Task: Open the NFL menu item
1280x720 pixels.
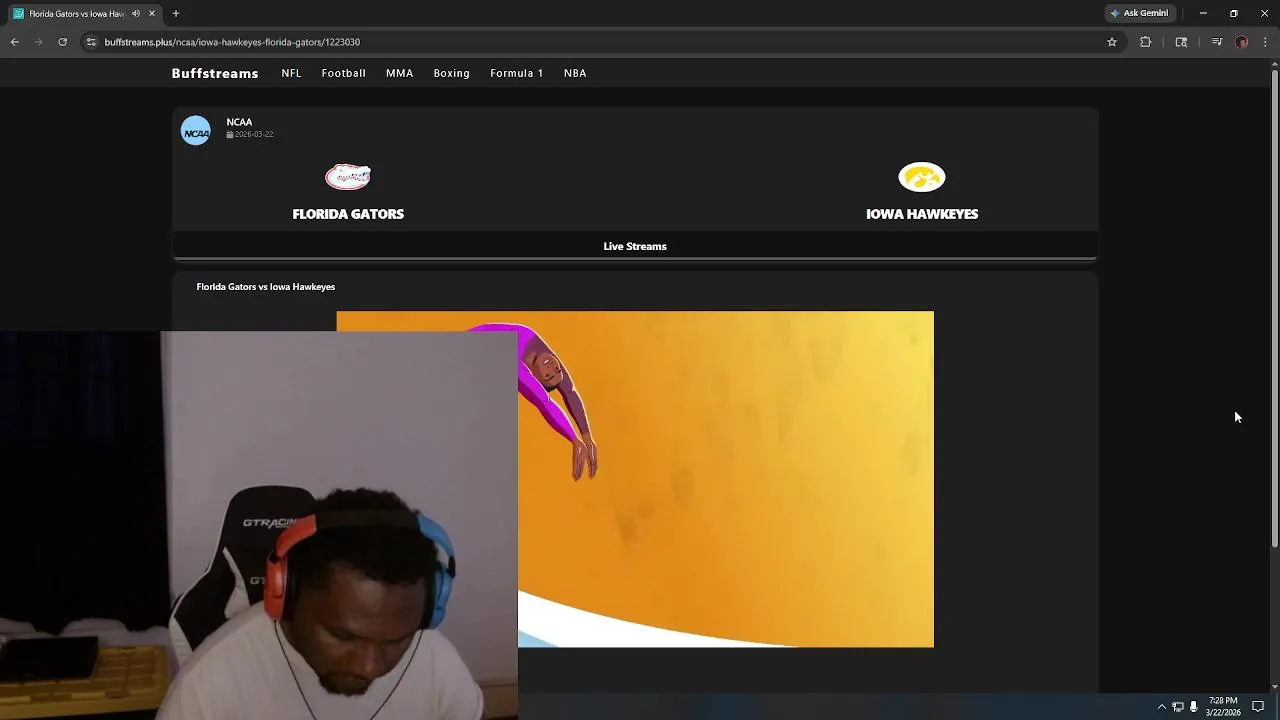Action: click(291, 73)
